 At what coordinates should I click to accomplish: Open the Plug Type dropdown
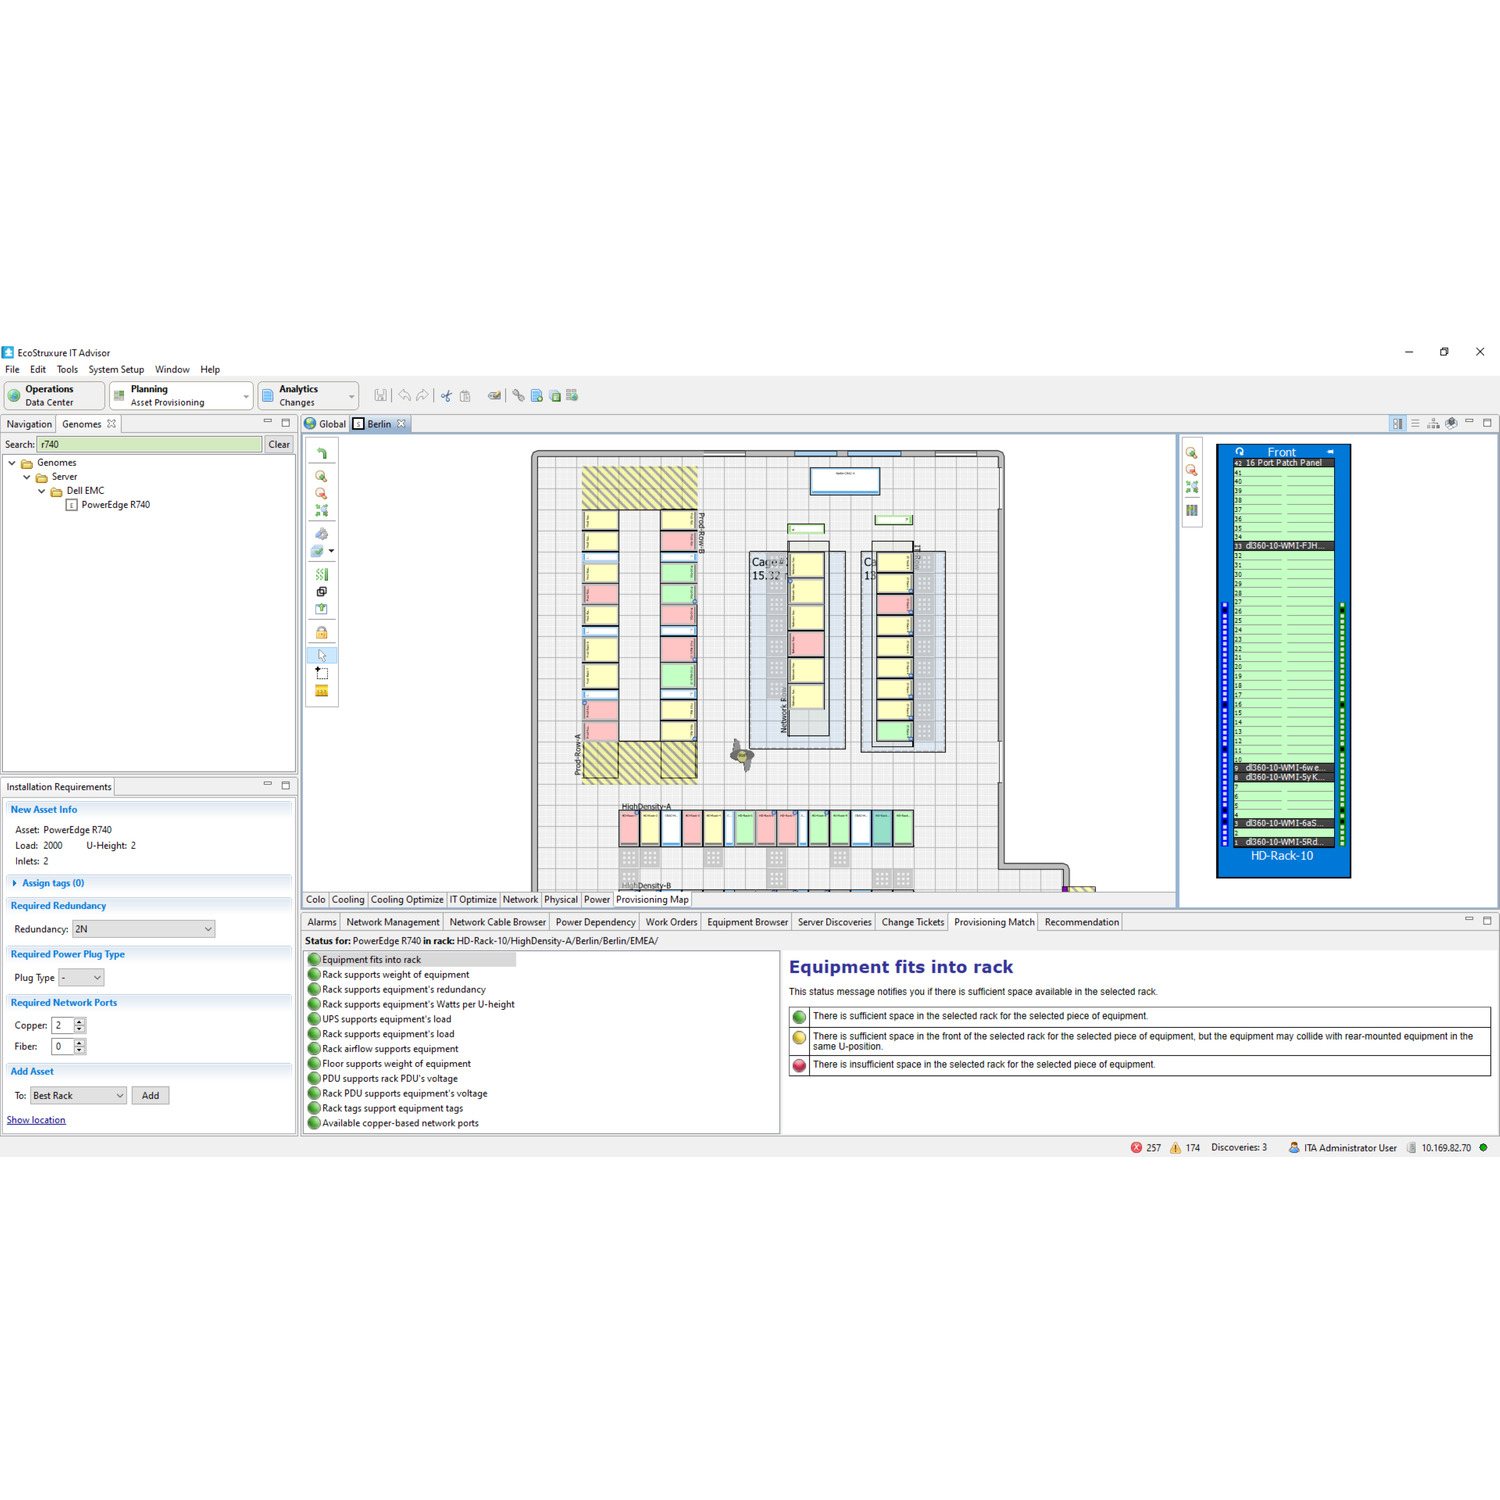point(81,978)
